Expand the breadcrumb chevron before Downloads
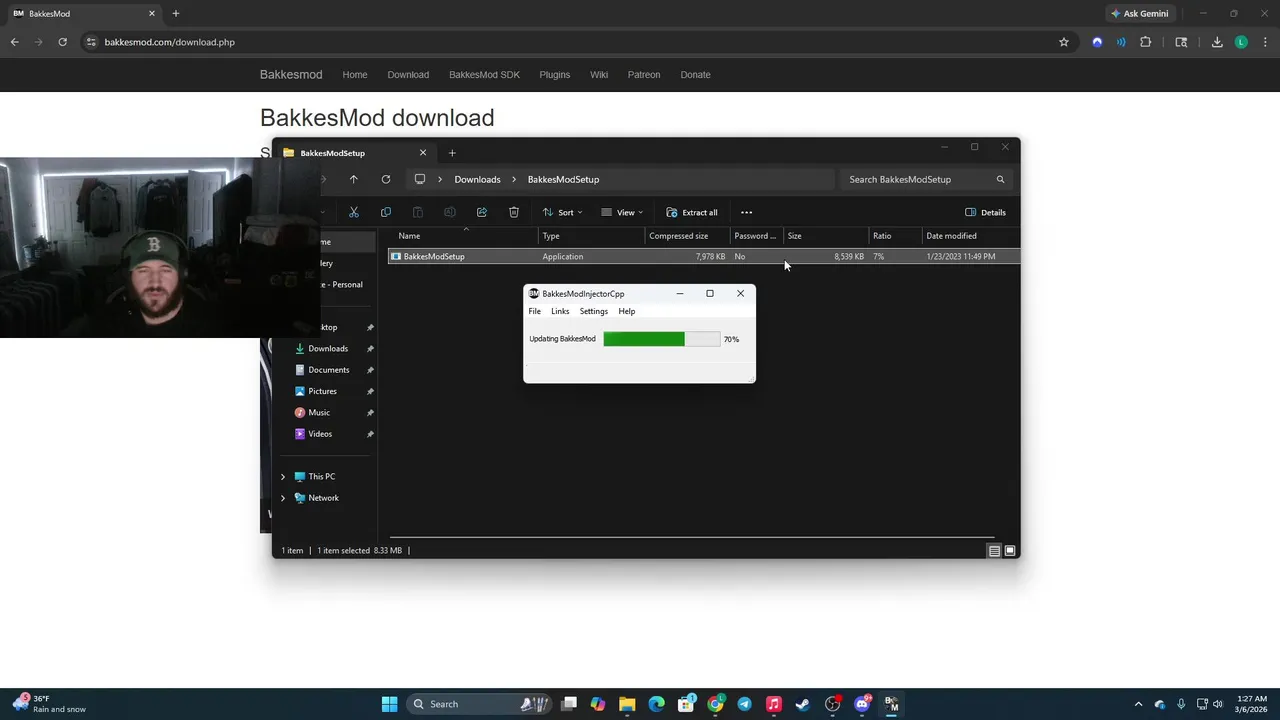1280x720 pixels. tap(439, 179)
